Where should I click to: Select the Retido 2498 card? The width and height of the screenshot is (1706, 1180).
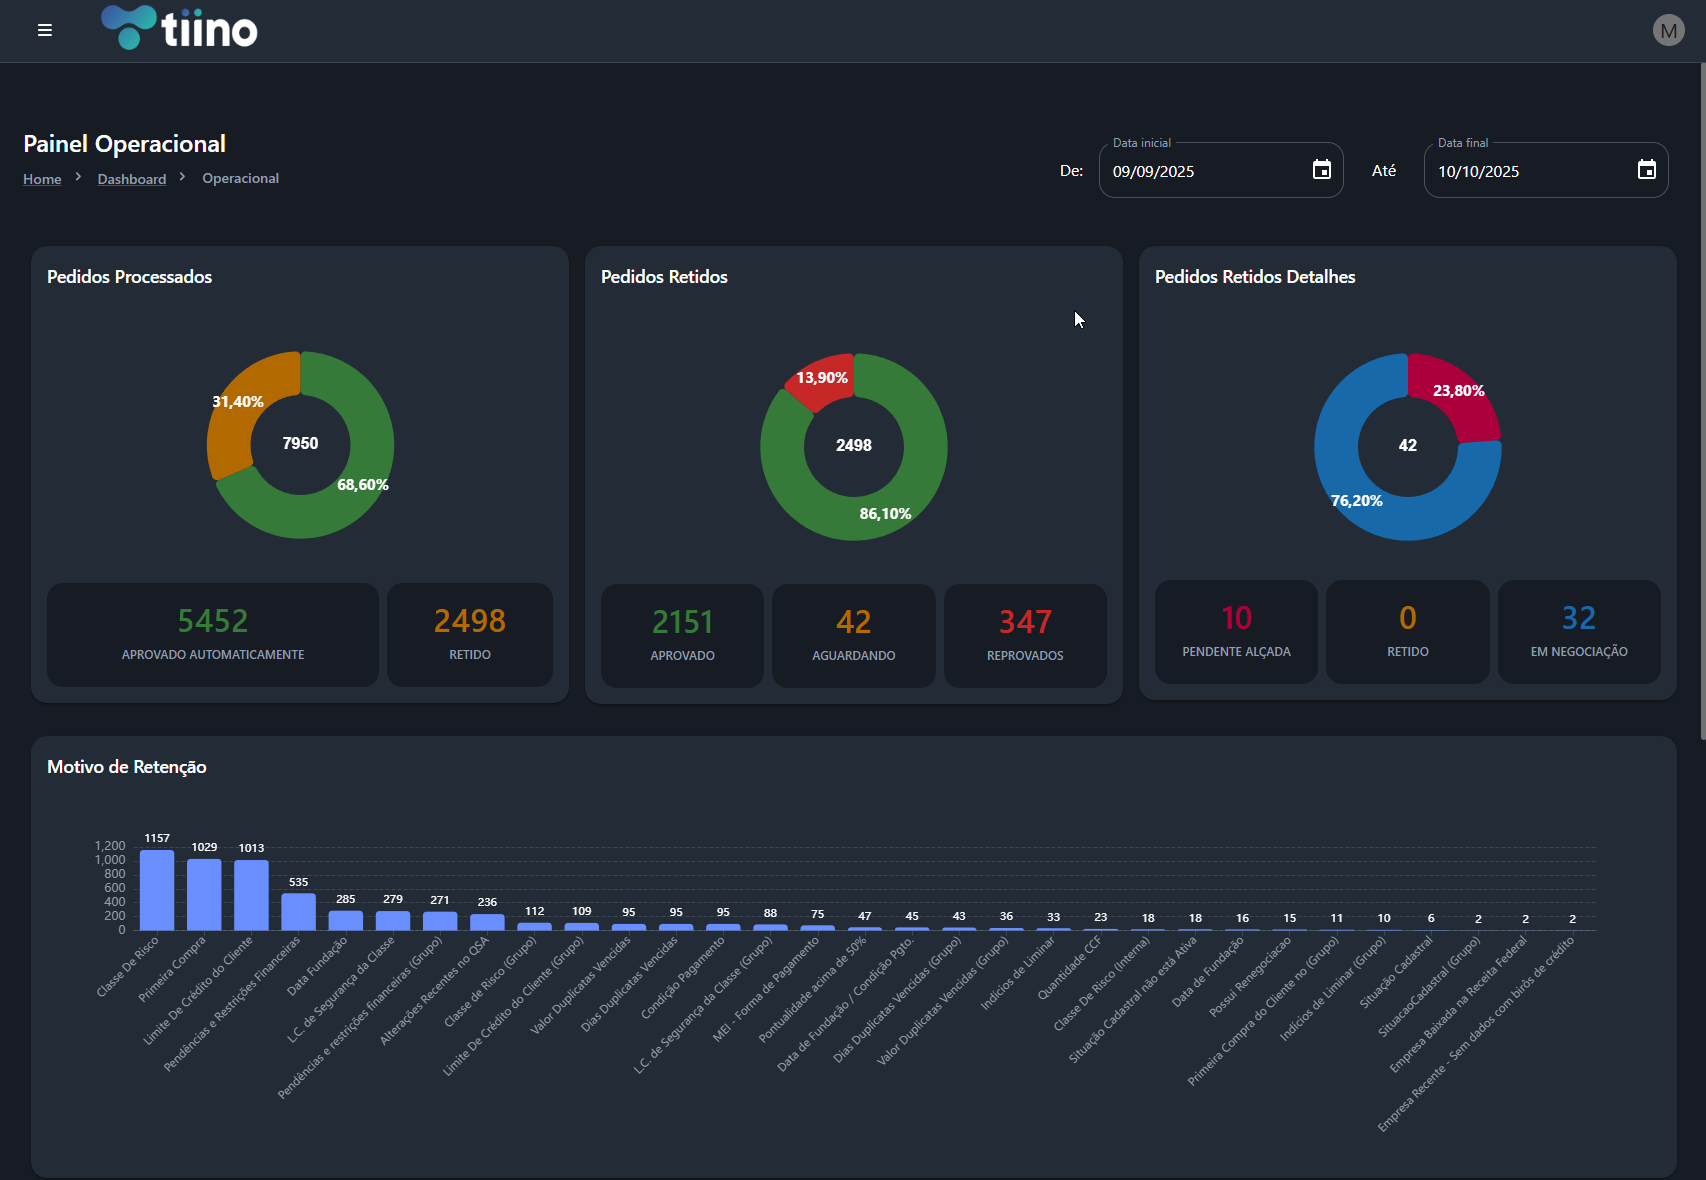[469, 635]
